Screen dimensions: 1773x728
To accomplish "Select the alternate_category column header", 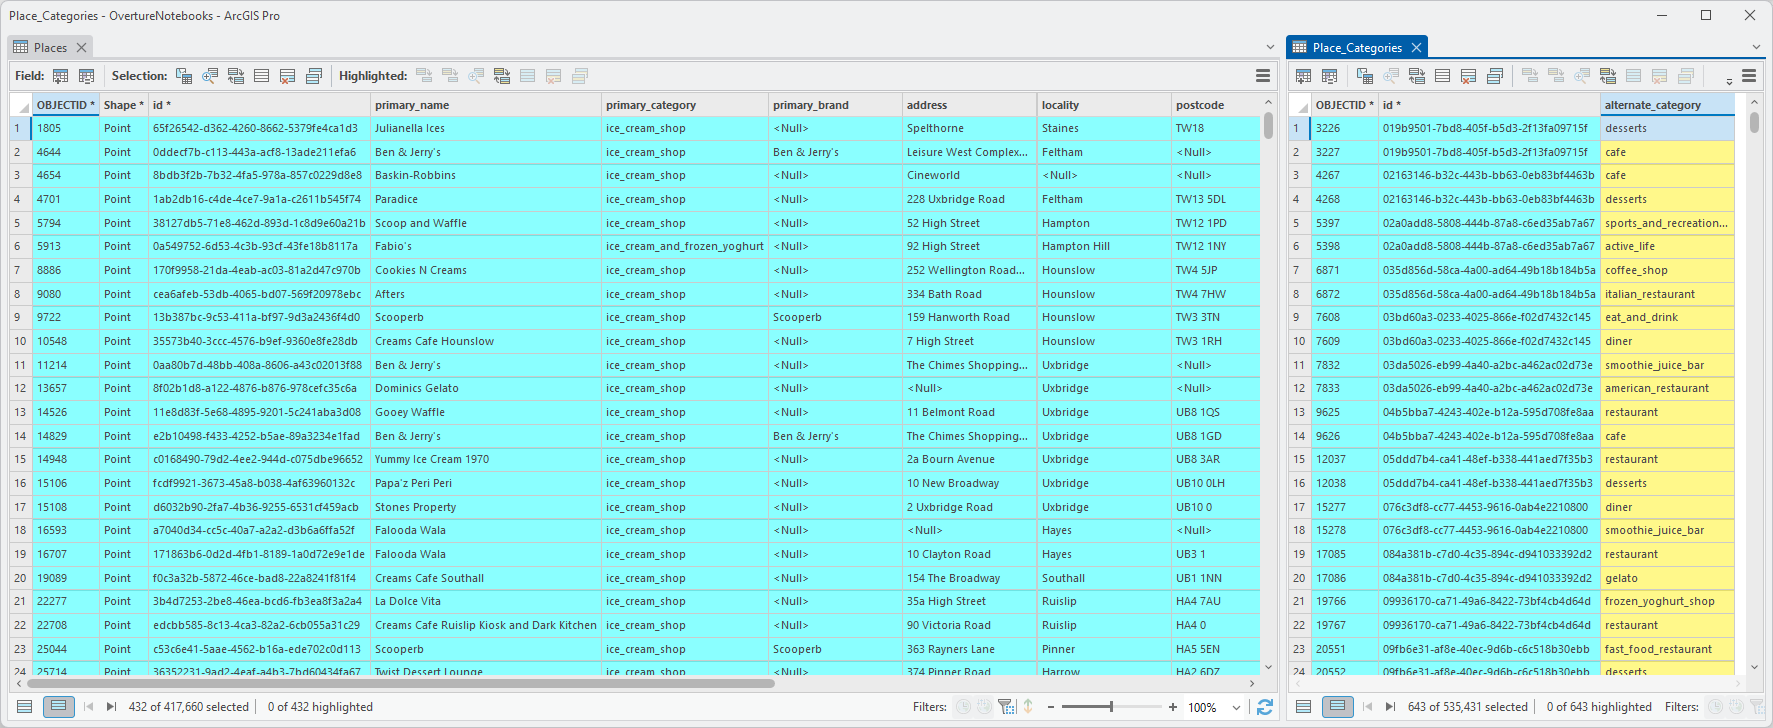I will tap(1667, 105).
